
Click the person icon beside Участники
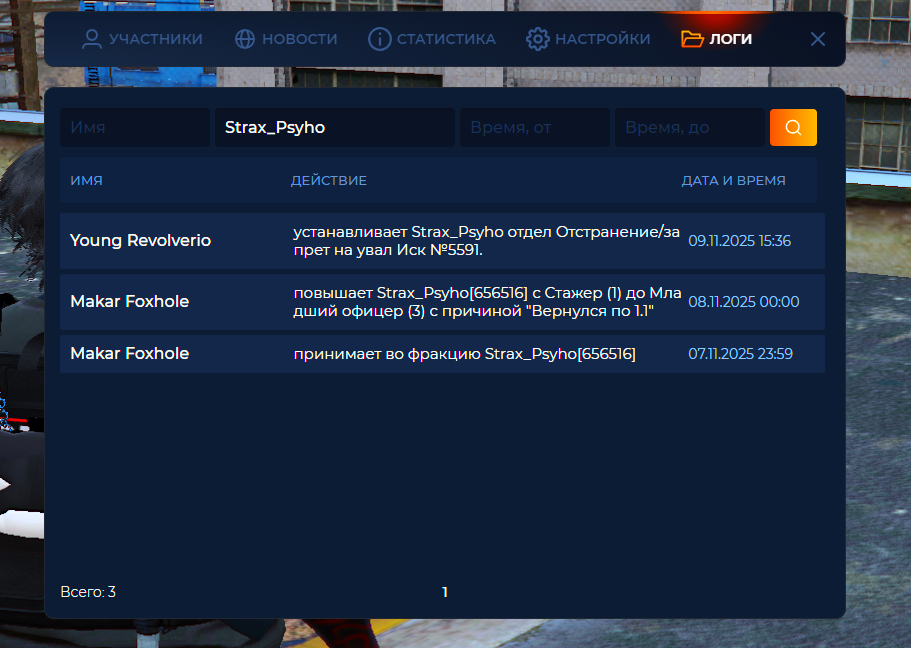pos(92,39)
